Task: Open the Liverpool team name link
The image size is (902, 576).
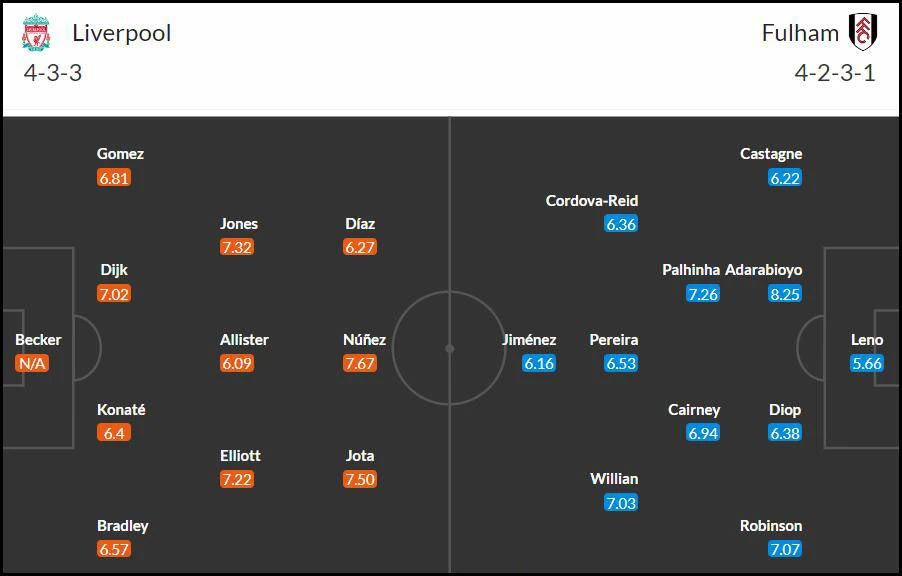Action: click(x=122, y=33)
